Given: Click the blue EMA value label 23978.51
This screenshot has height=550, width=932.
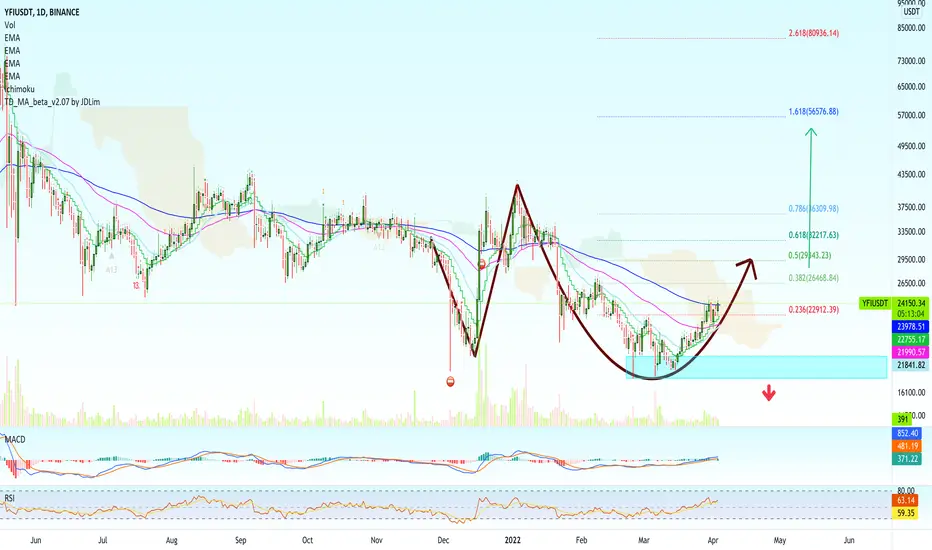Looking at the screenshot, I should tap(911, 326).
